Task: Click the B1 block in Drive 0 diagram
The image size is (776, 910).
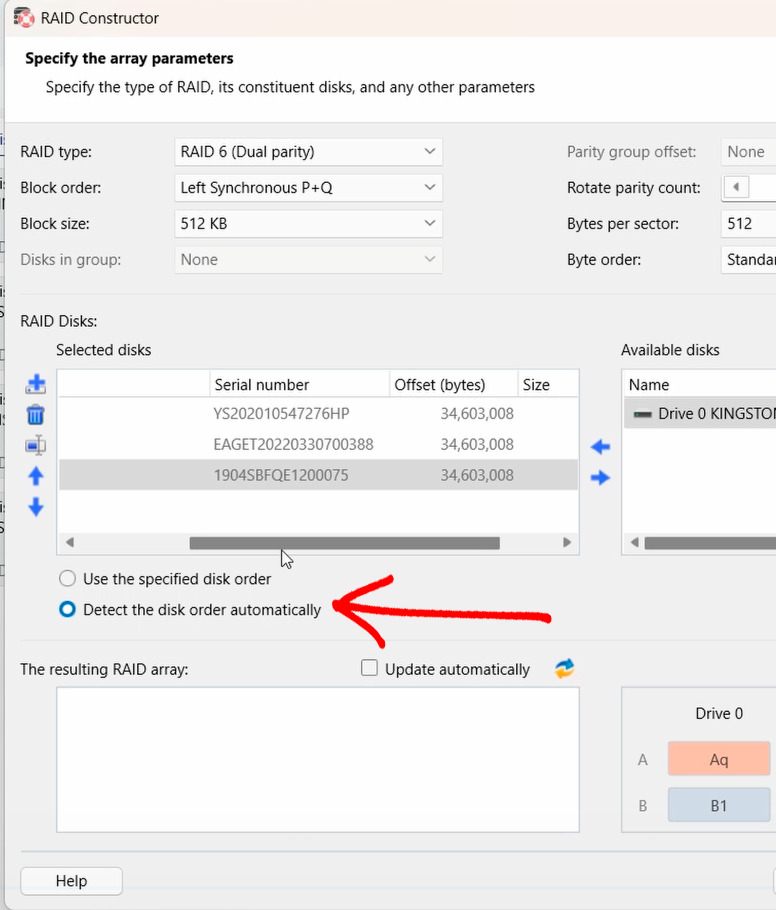Action: click(x=719, y=806)
